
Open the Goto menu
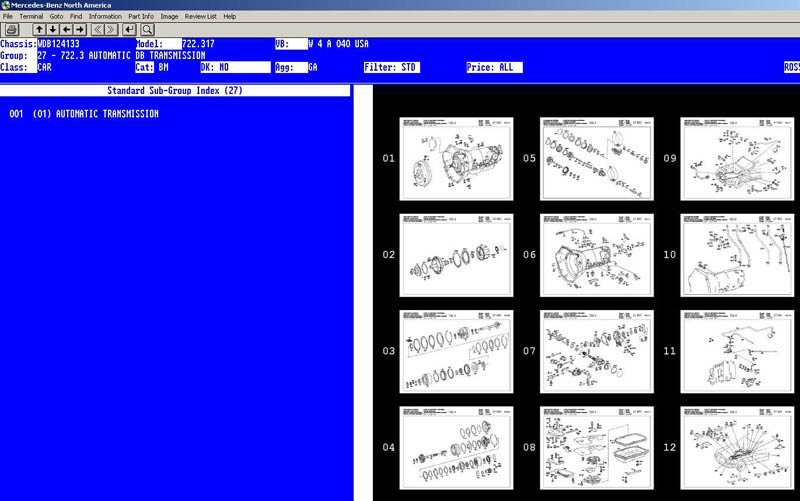tap(56, 17)
